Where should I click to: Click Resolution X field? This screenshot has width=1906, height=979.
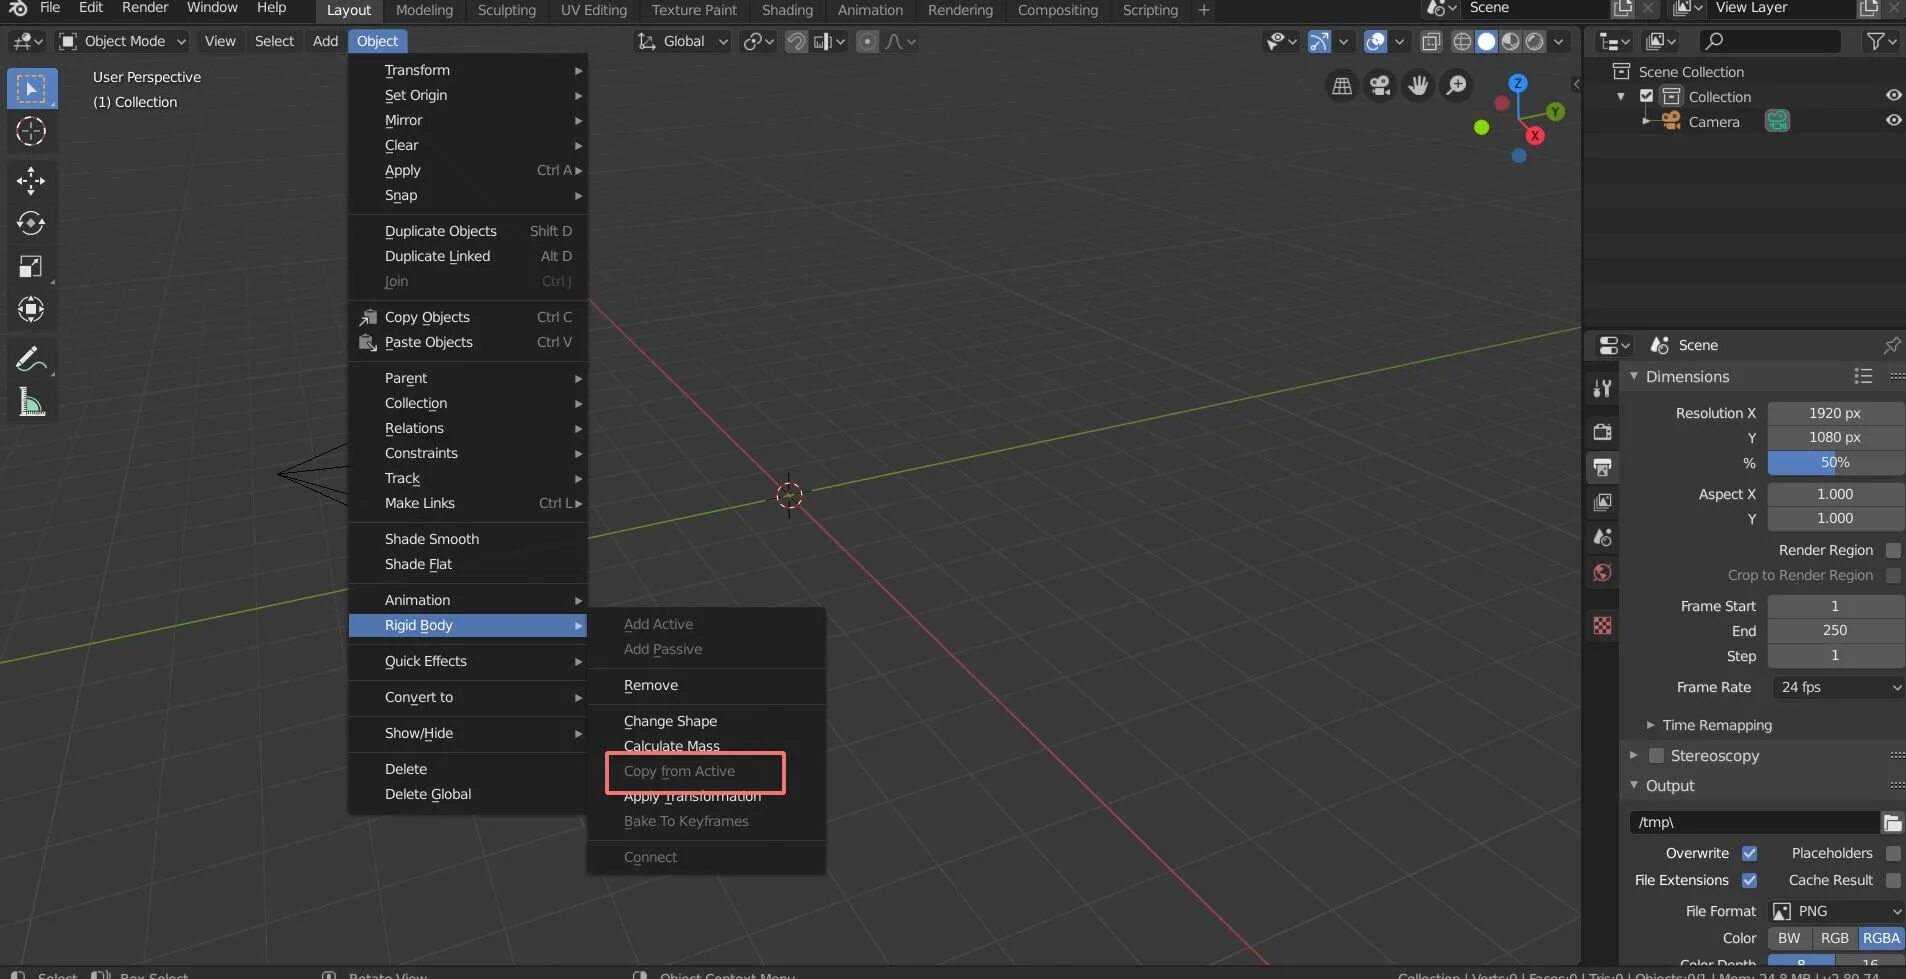[1835, 413]
